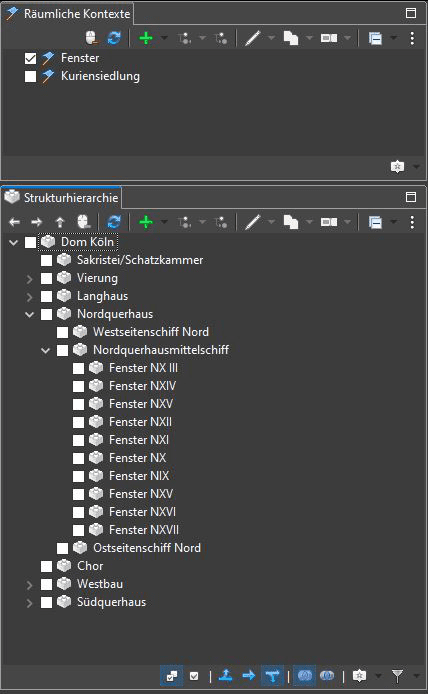Refresh the Räumliche Kontexte panel
This screenshot has width=428, height=694.
(114, 38)
